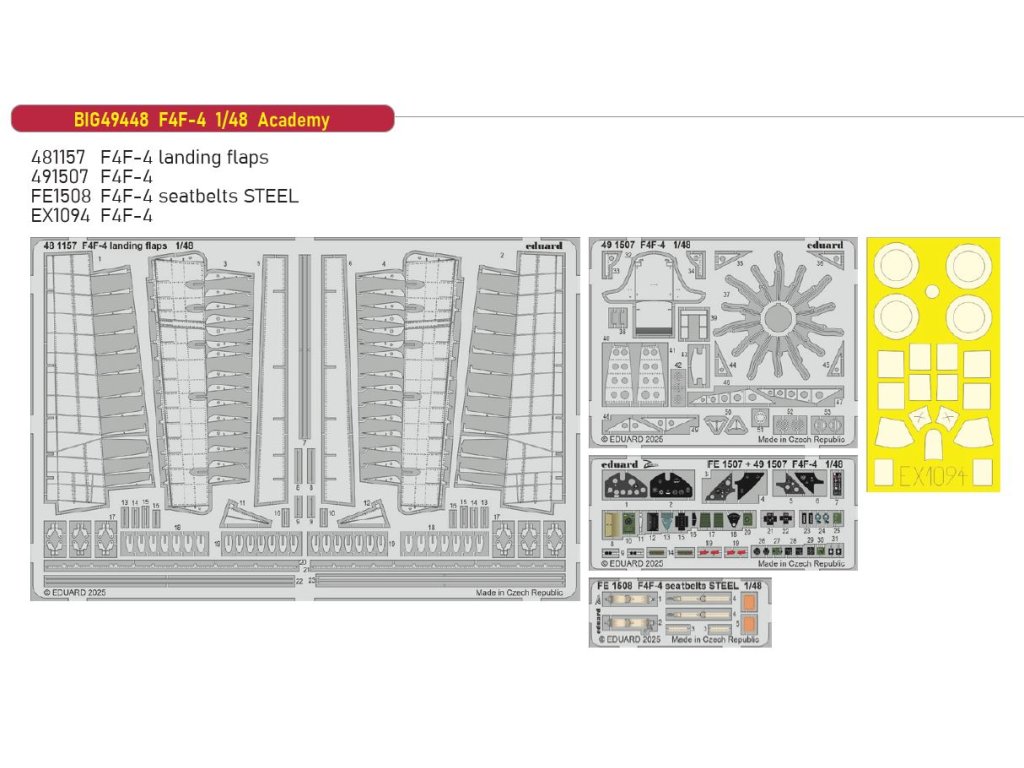Click the '49 1507 F4F-4 1/48' fret title
1024x768 pixels.
tap(645, 244)
